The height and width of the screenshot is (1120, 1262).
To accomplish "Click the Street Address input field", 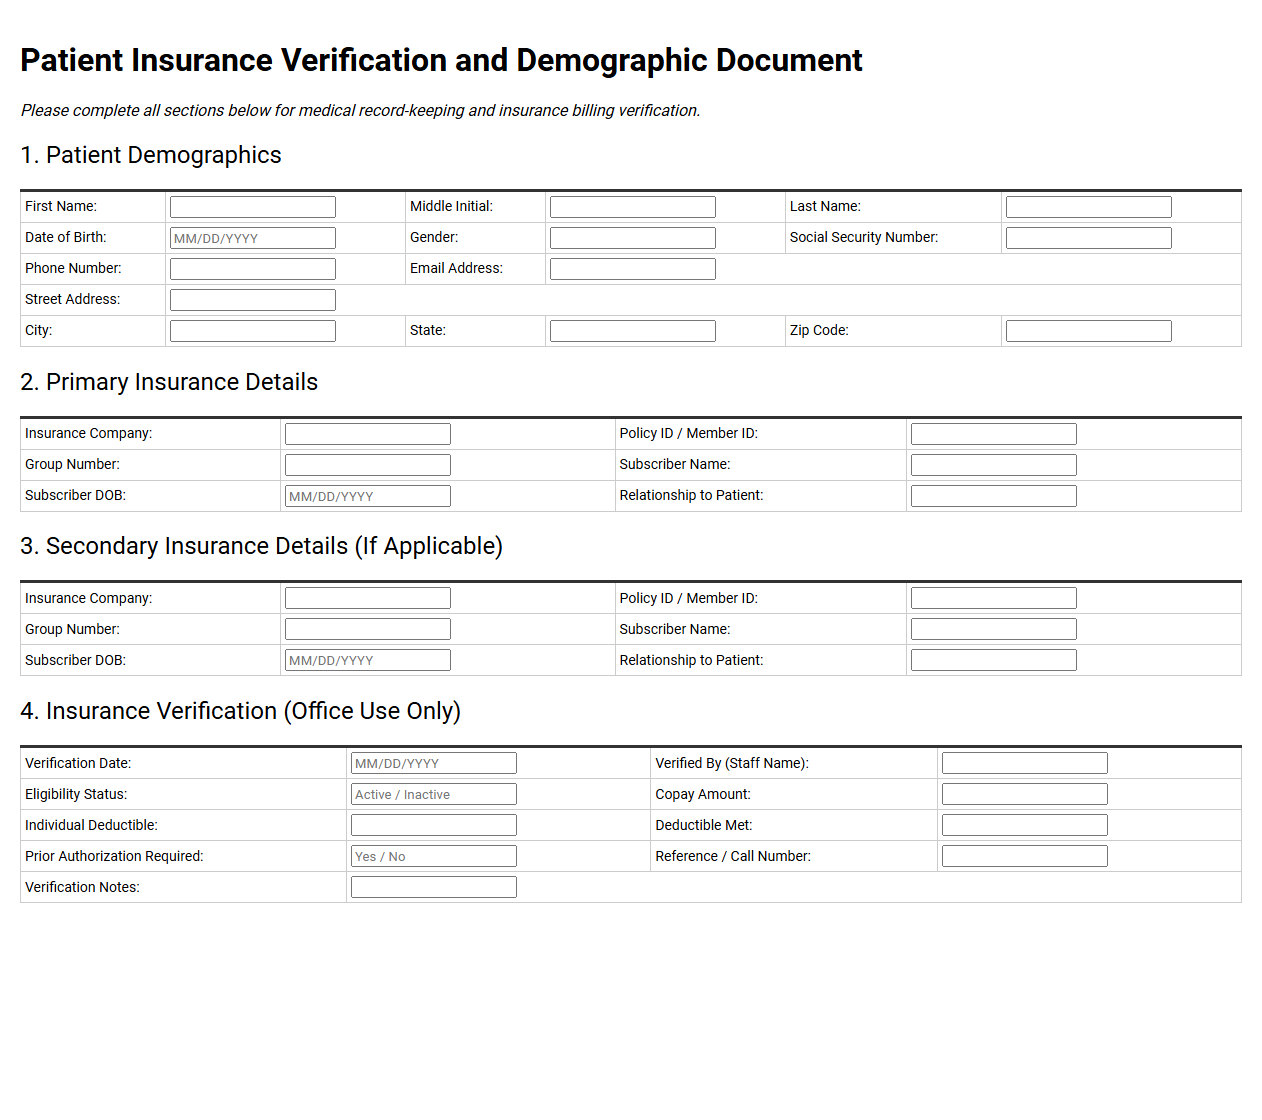I will coord(253,300).
